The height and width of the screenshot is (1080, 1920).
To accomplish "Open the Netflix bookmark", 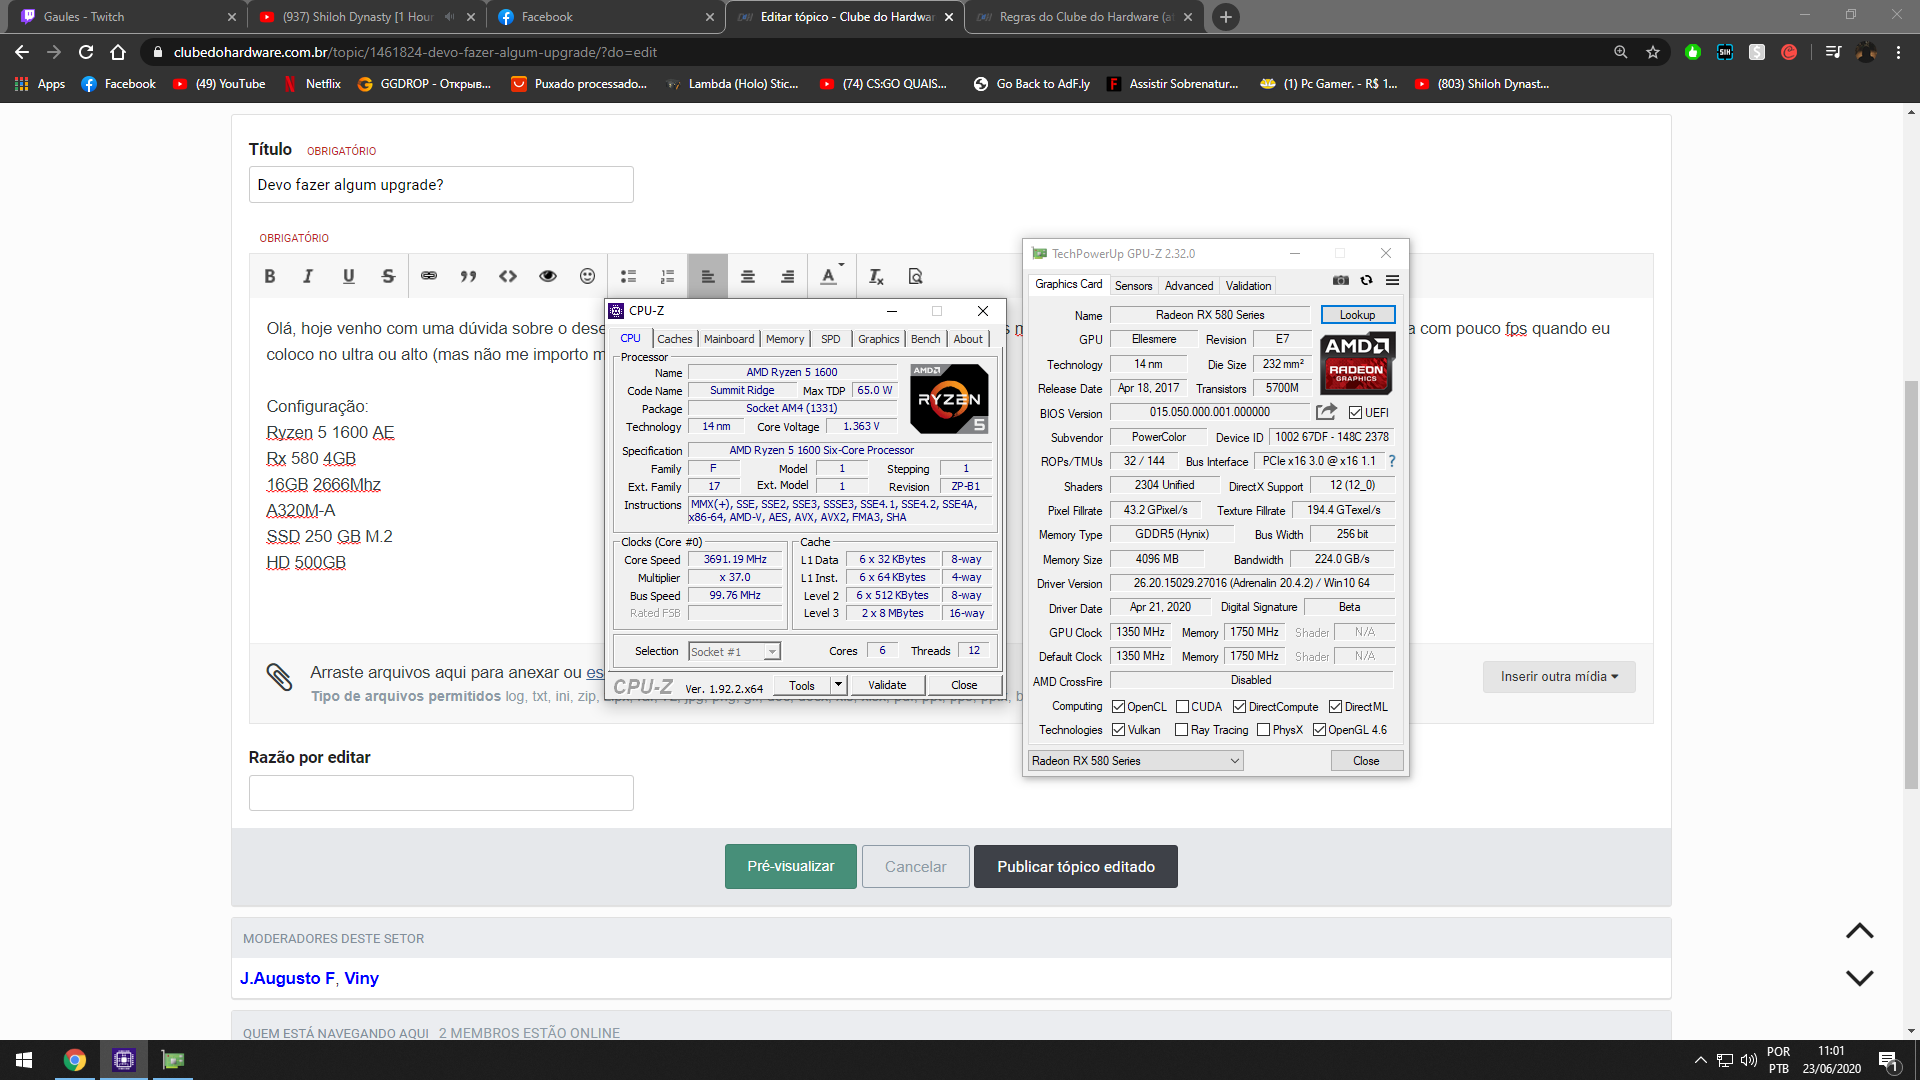I will [x=312, y=84].
